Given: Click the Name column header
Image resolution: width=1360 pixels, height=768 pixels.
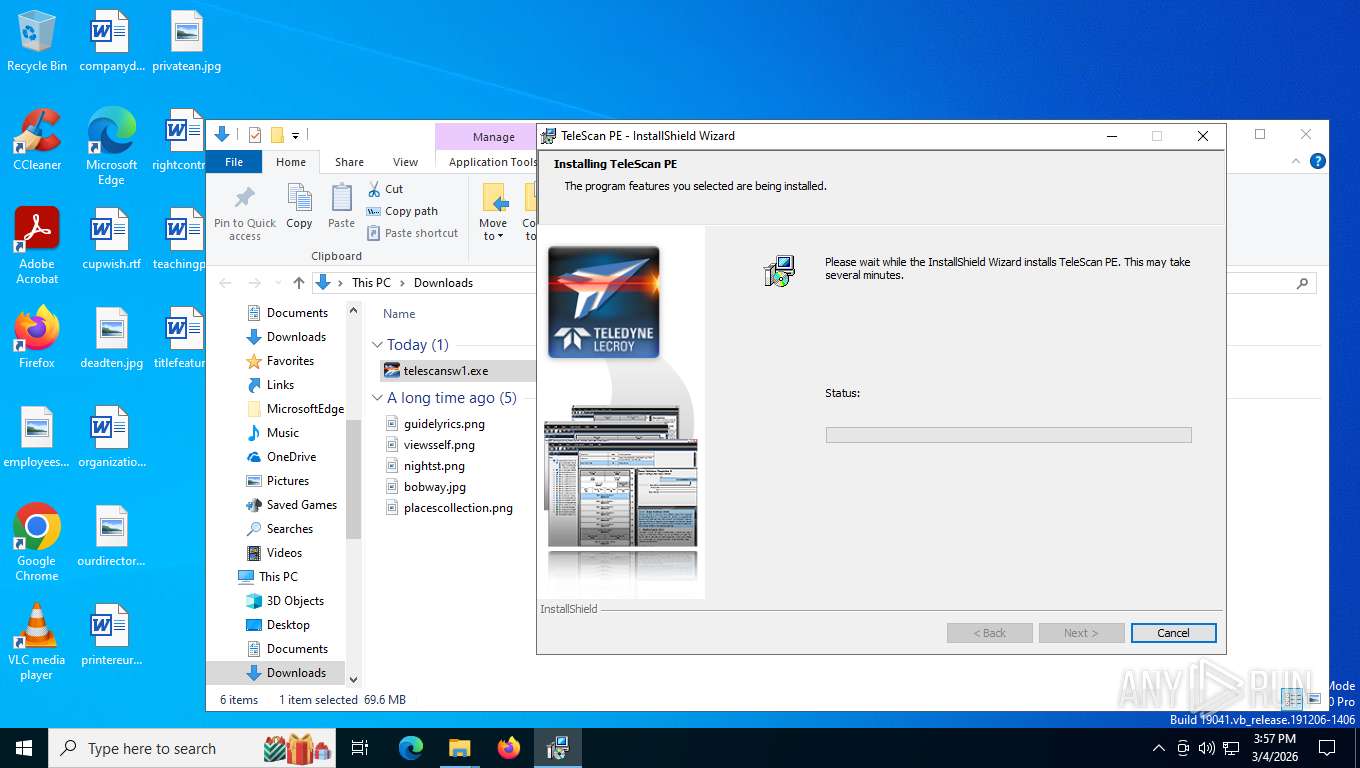Looking at the screenshot, I should [x=399, y=314].
